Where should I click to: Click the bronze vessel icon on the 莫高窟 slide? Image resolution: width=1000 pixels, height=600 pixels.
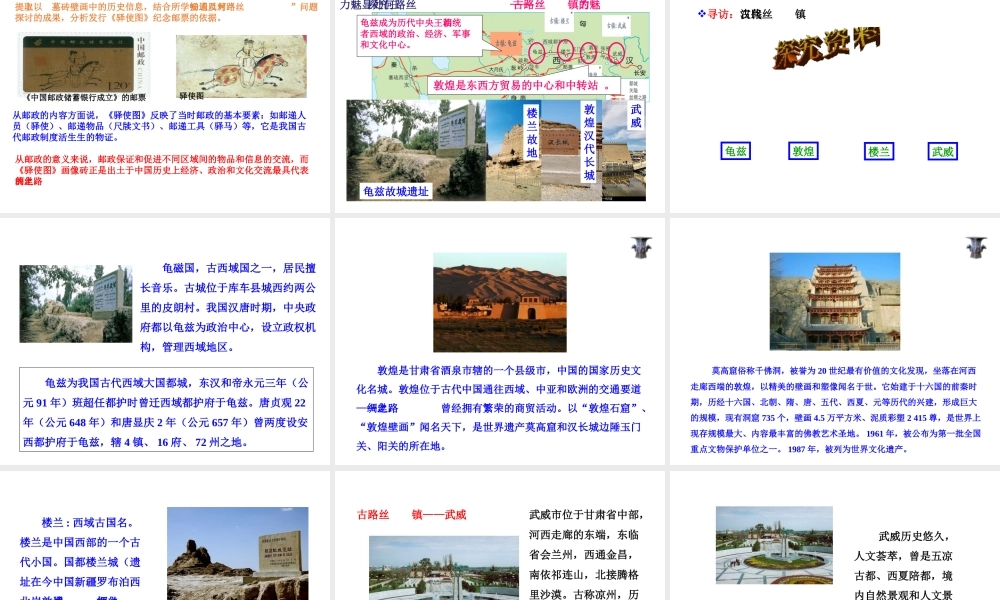pos(976,247)
